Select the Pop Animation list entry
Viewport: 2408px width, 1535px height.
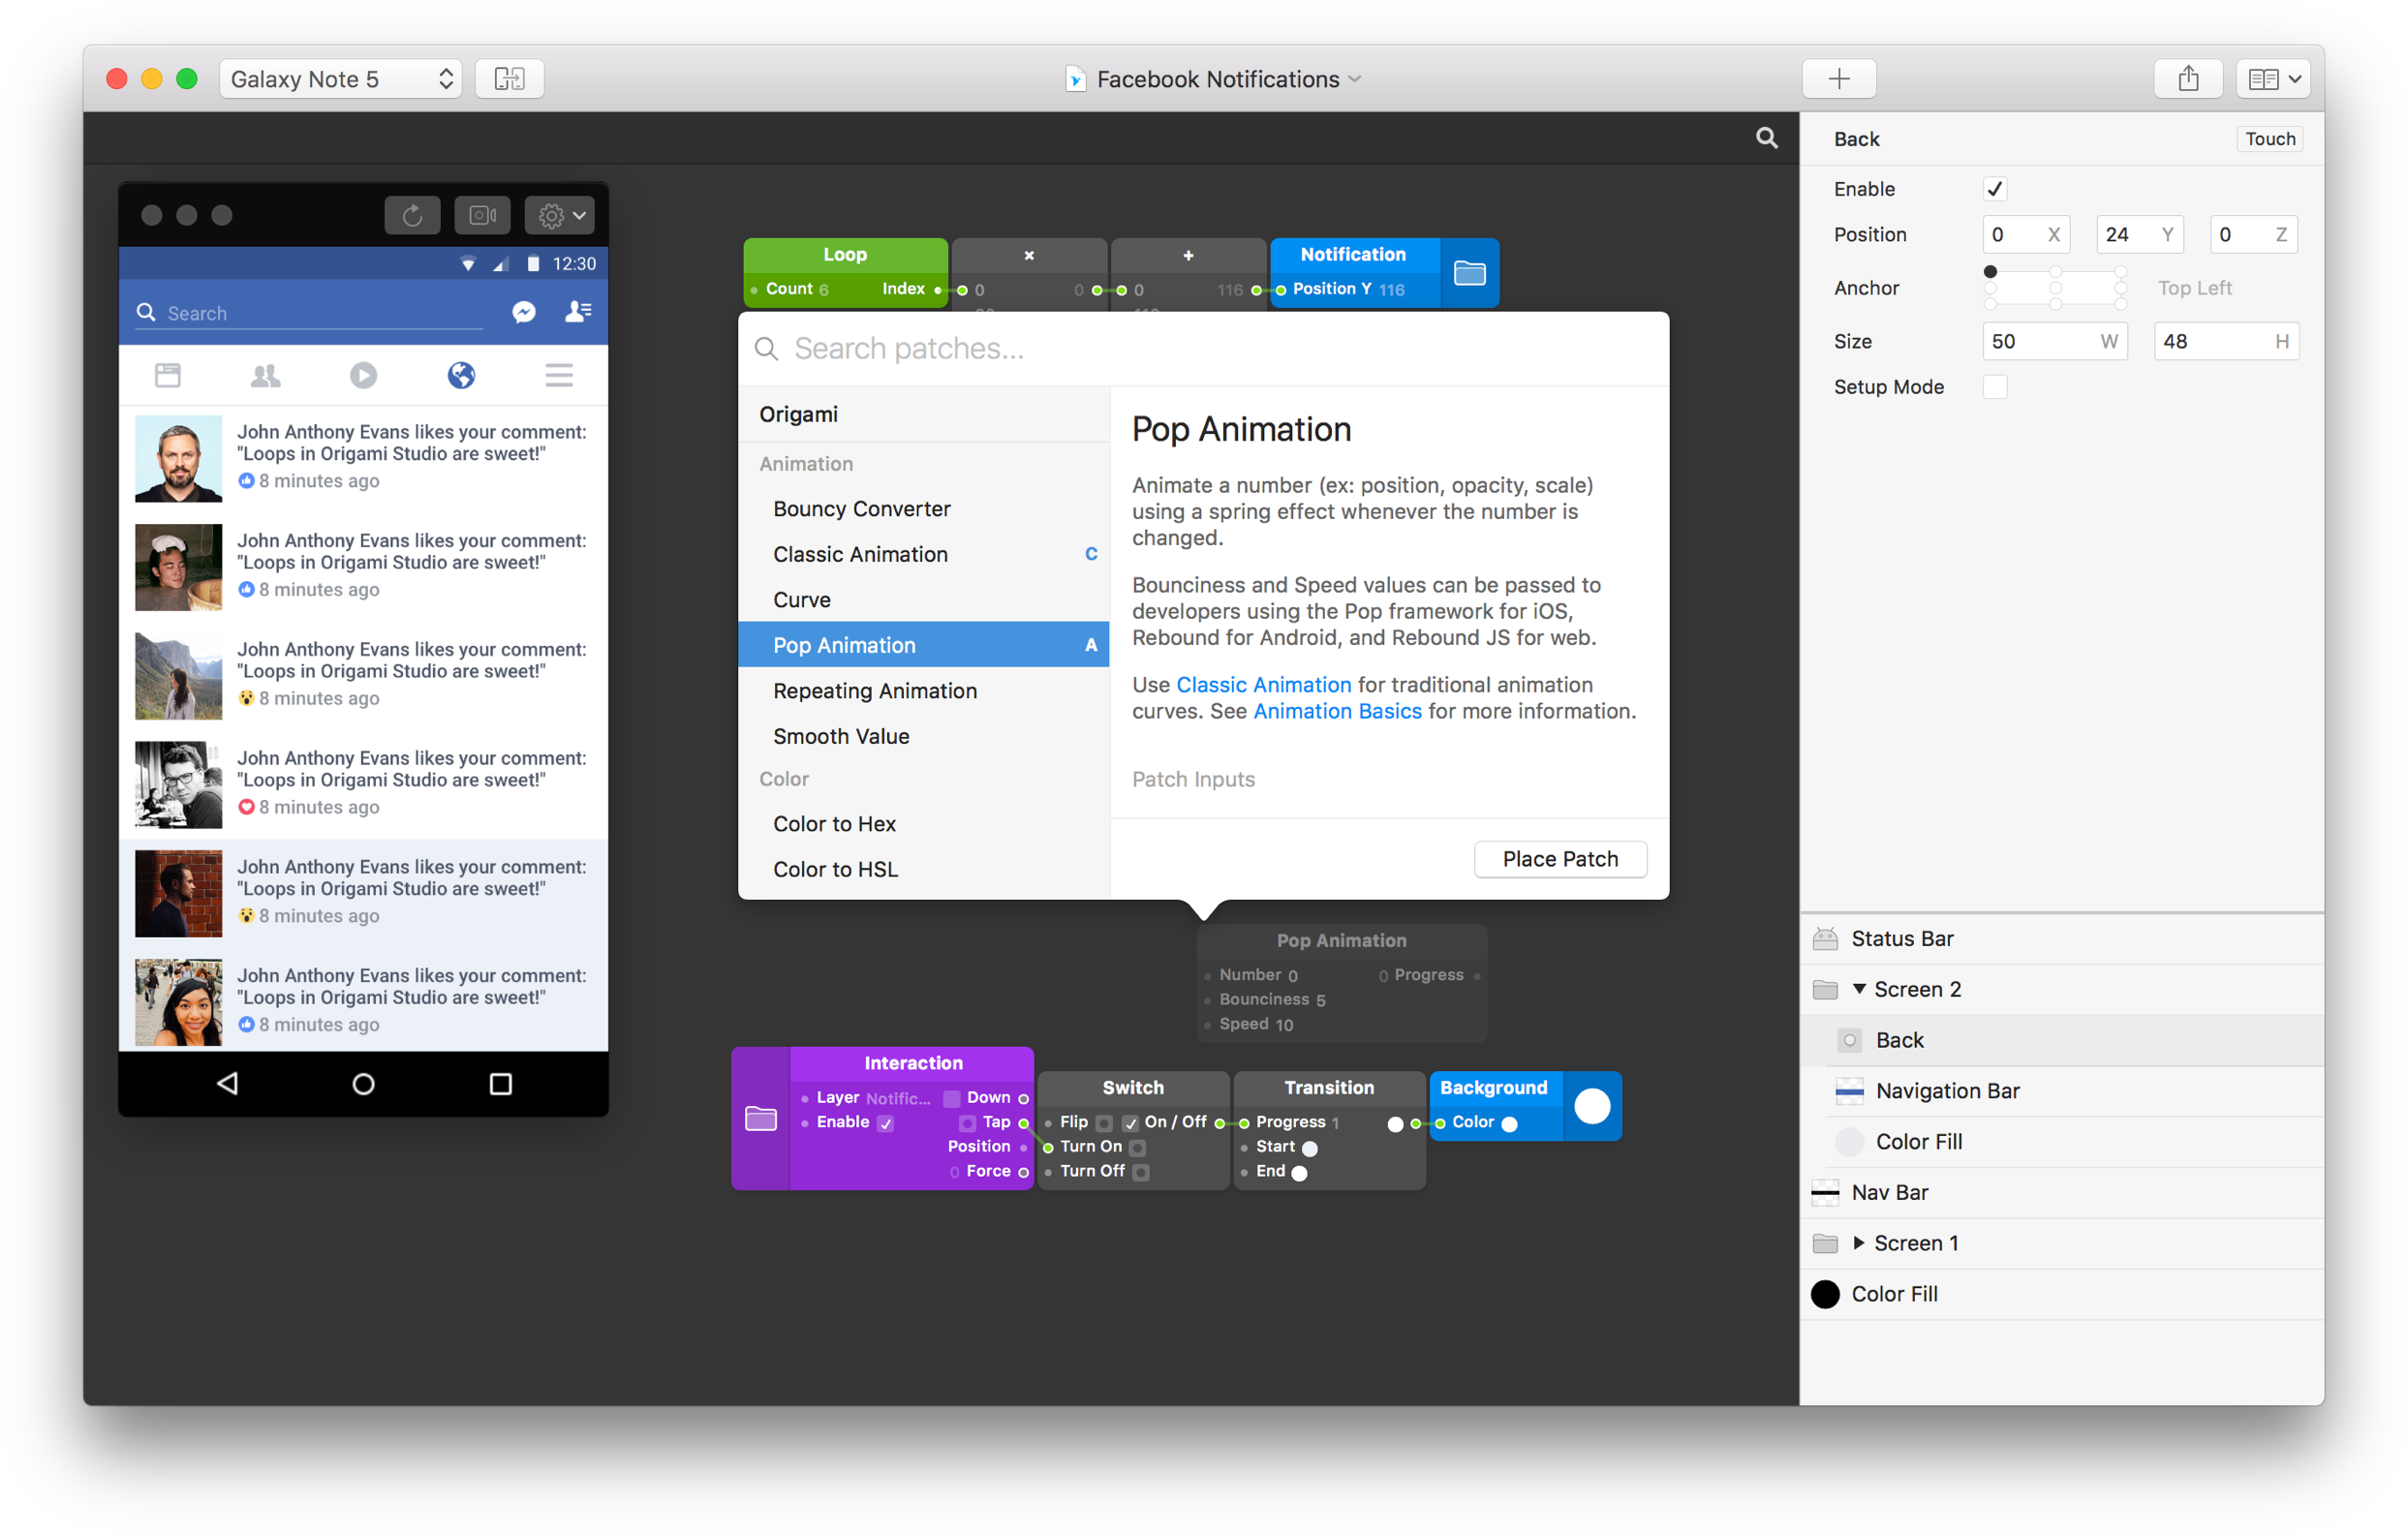click(x=923, y=645)
